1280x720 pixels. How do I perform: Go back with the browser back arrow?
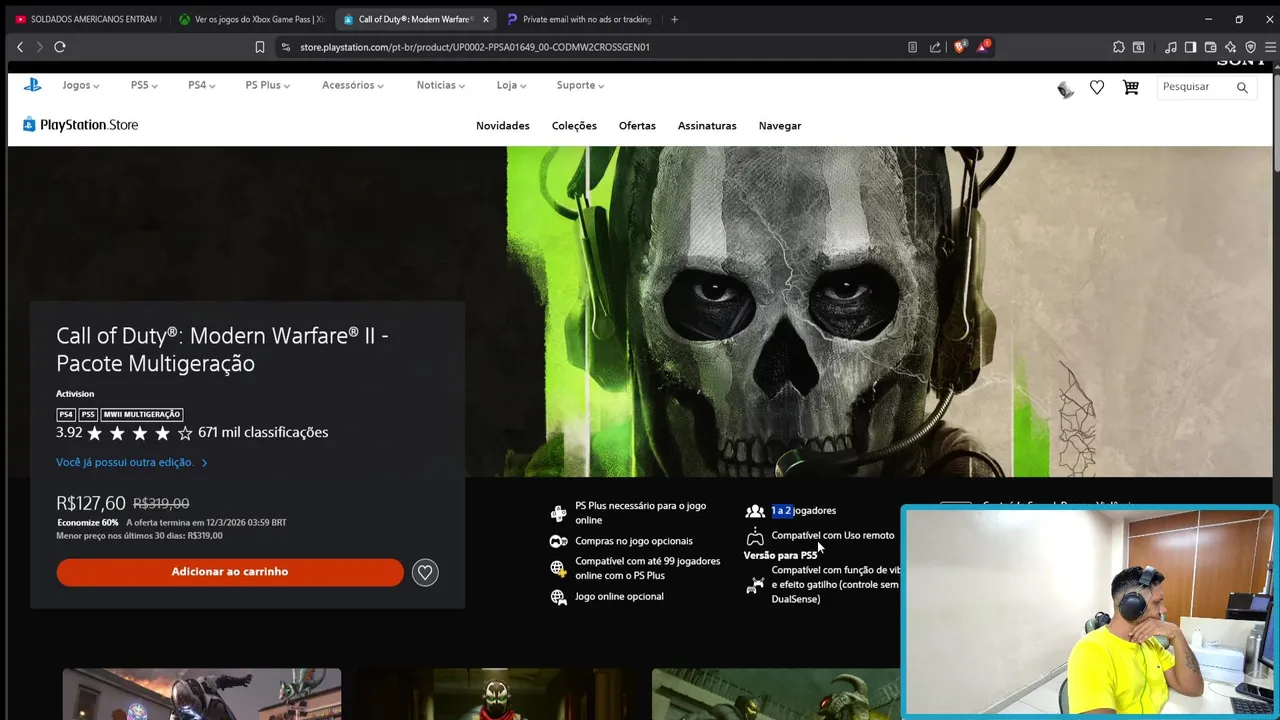coord(20,47)
